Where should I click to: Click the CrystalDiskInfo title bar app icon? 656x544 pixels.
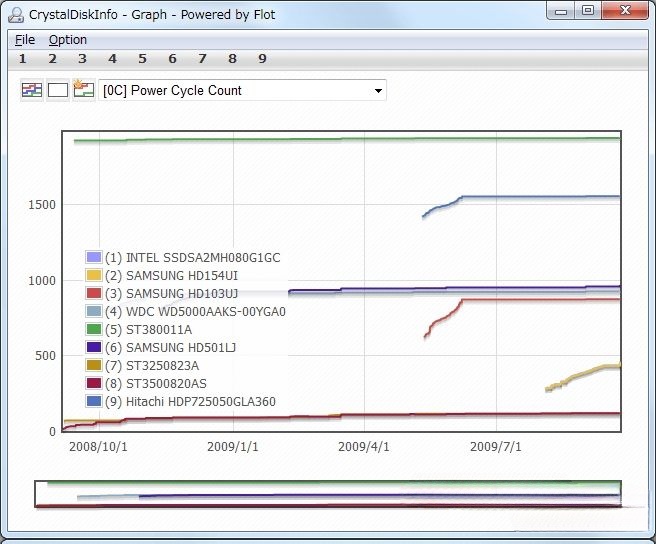[16, 15]
